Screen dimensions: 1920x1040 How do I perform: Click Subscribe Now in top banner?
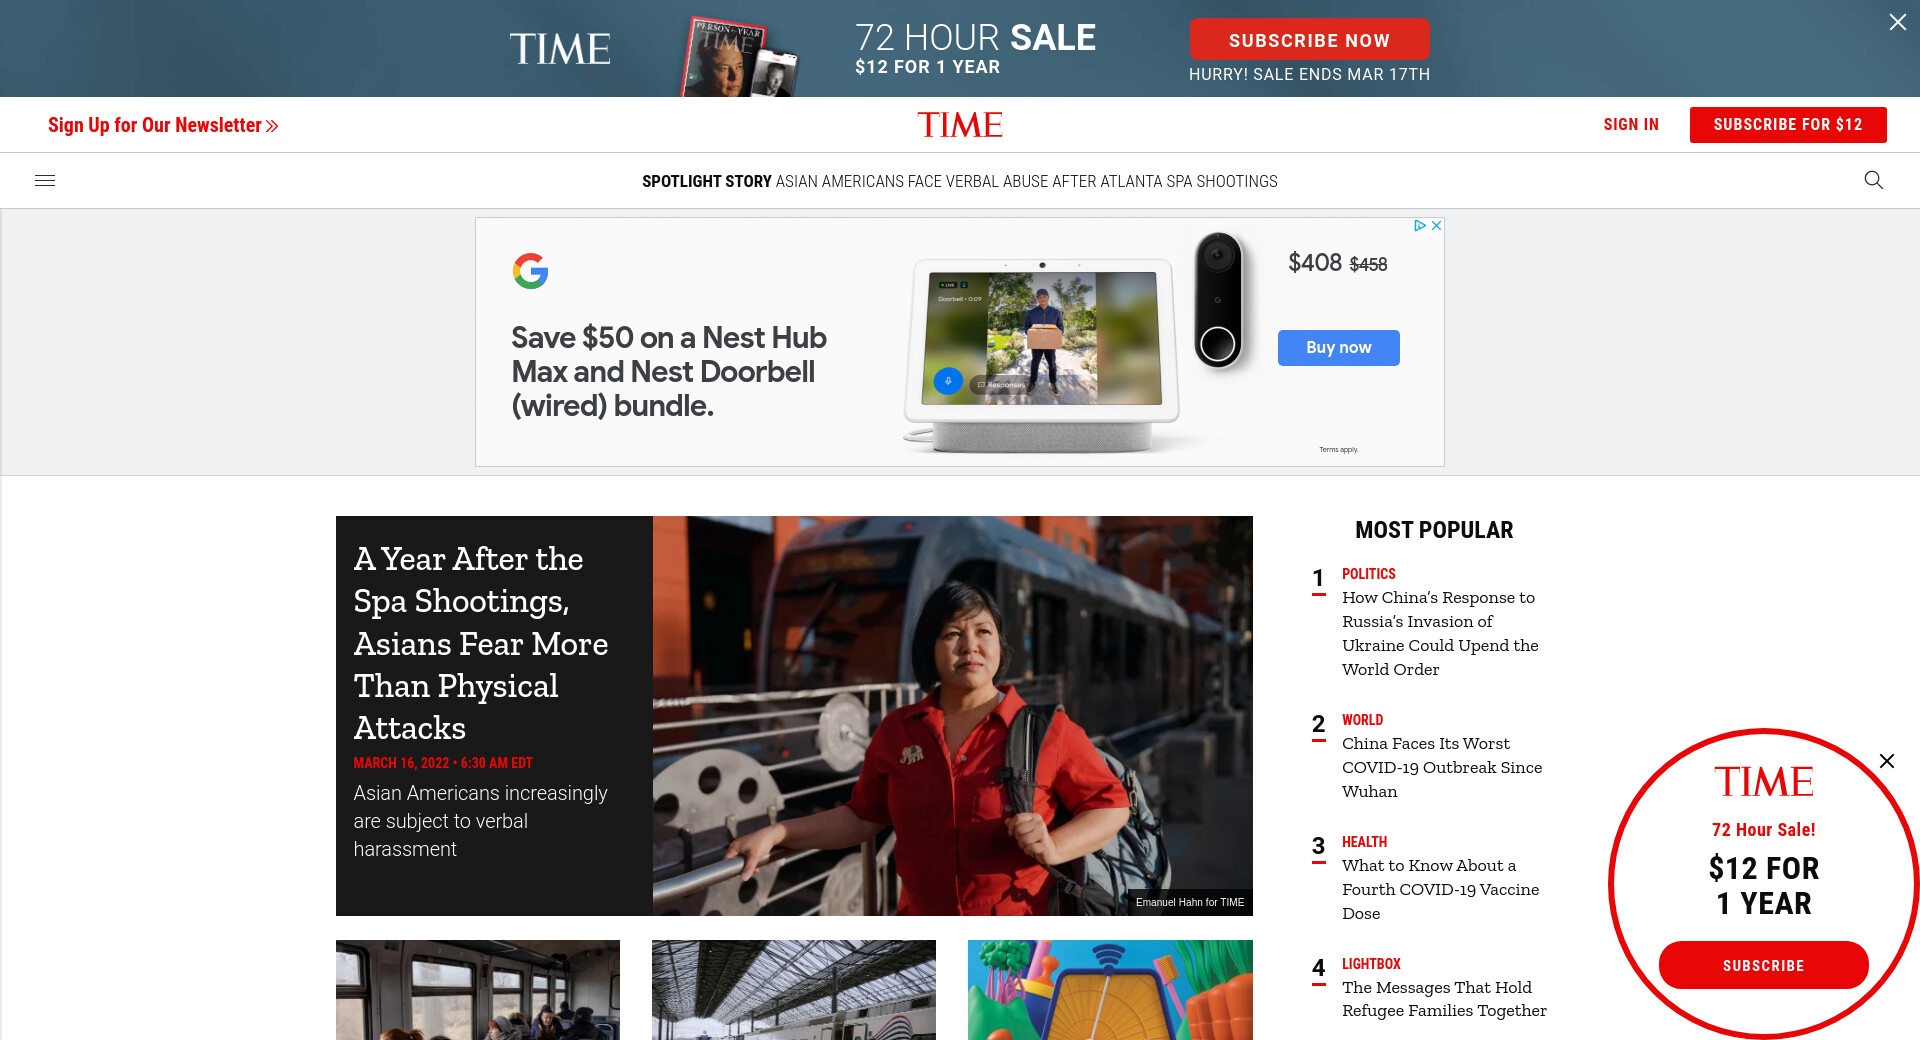(1309, 40)
